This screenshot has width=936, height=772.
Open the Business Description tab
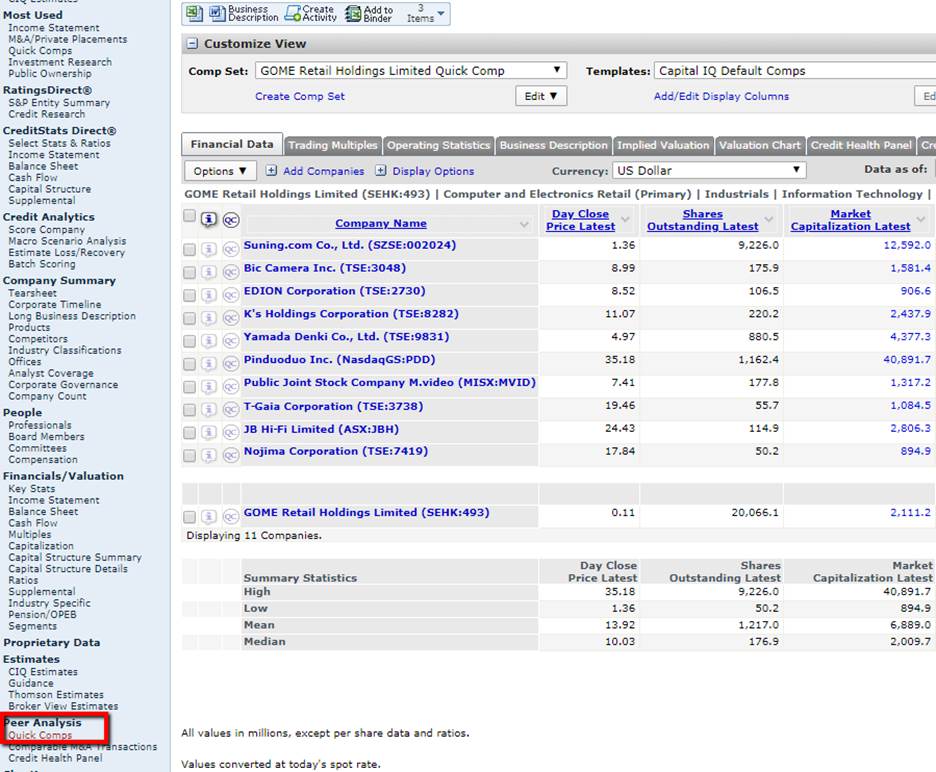click(x=553, y=145)
